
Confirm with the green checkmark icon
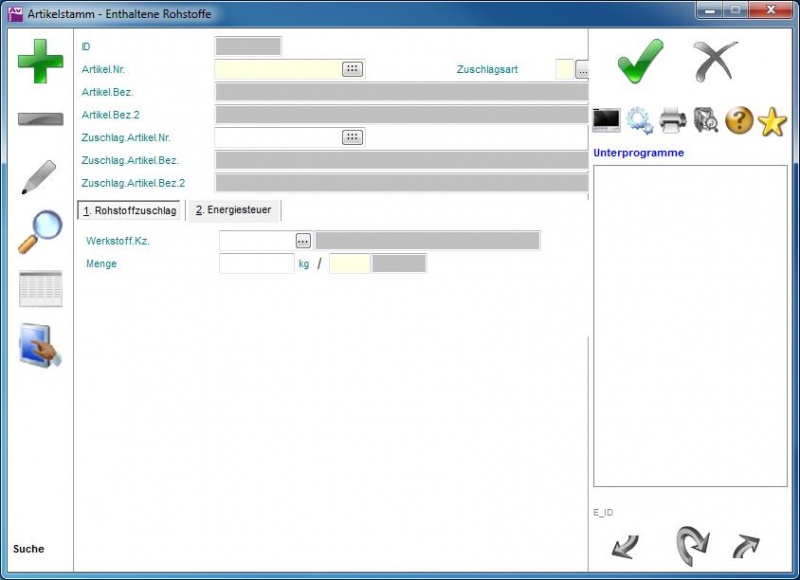[x=639, y=62]
